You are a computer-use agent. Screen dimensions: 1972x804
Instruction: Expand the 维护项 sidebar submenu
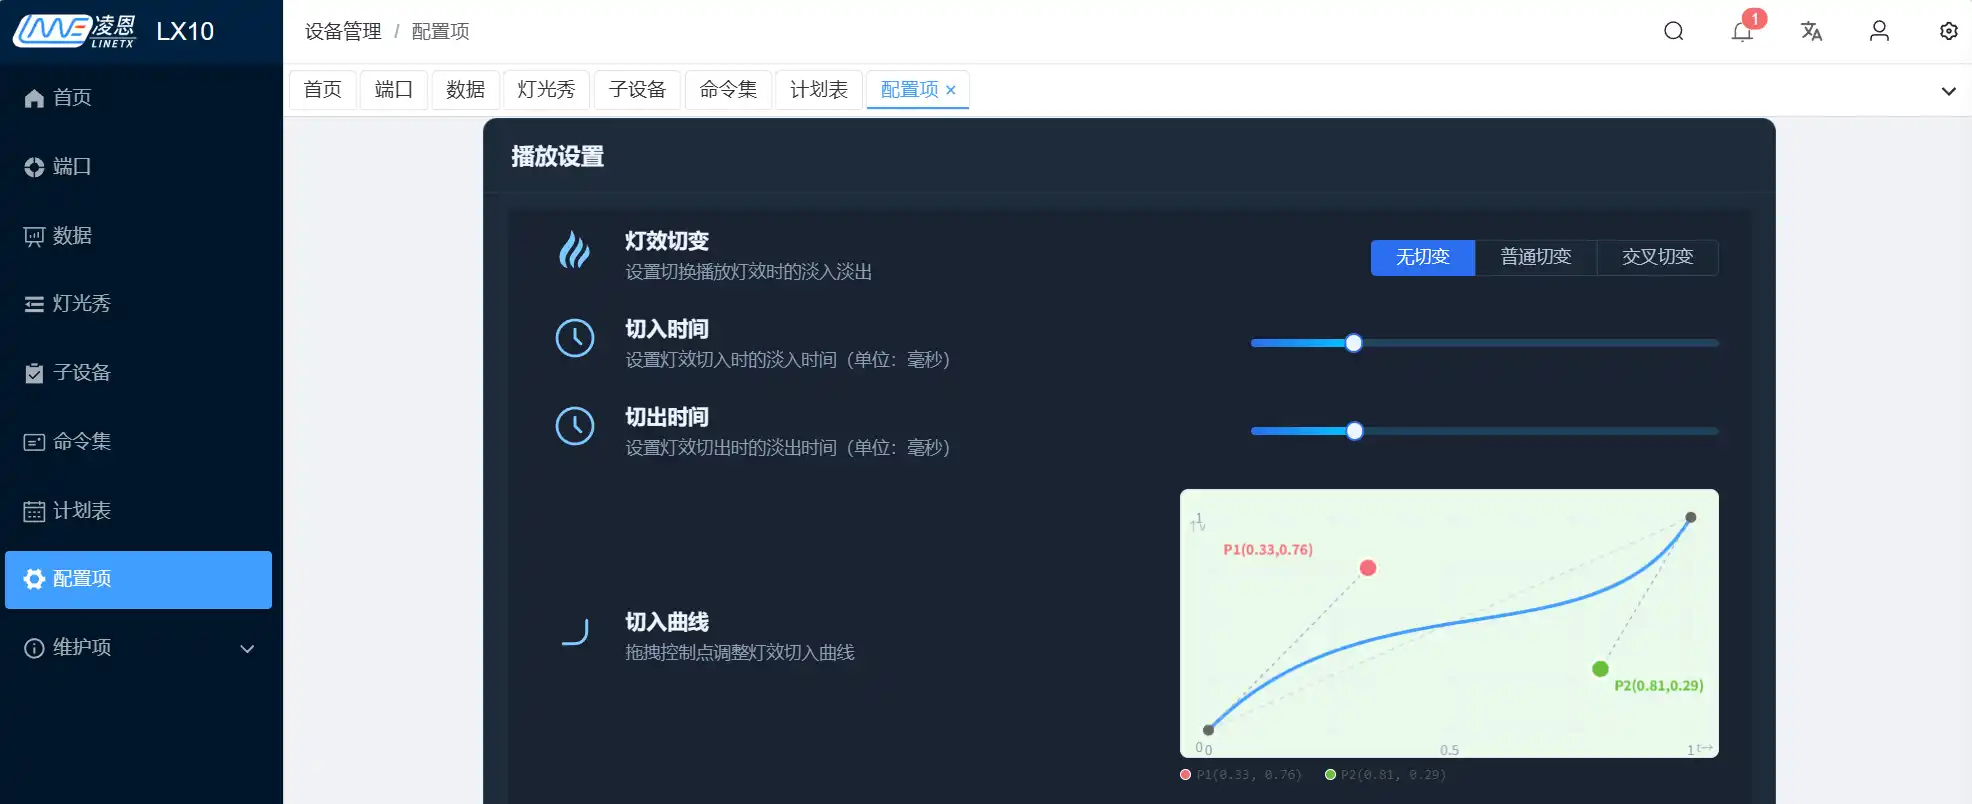point(247,649)
